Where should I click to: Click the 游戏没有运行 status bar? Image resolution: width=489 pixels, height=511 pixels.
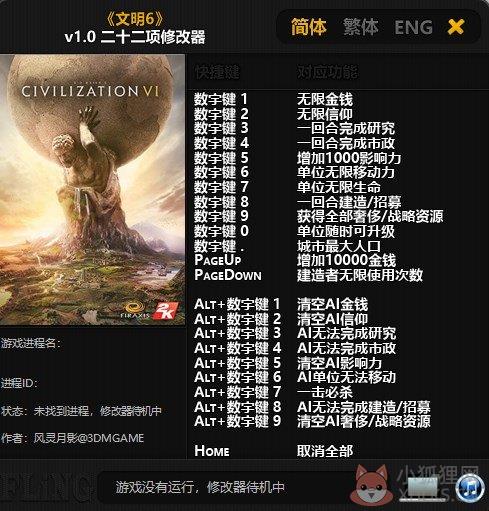(200, 488)
